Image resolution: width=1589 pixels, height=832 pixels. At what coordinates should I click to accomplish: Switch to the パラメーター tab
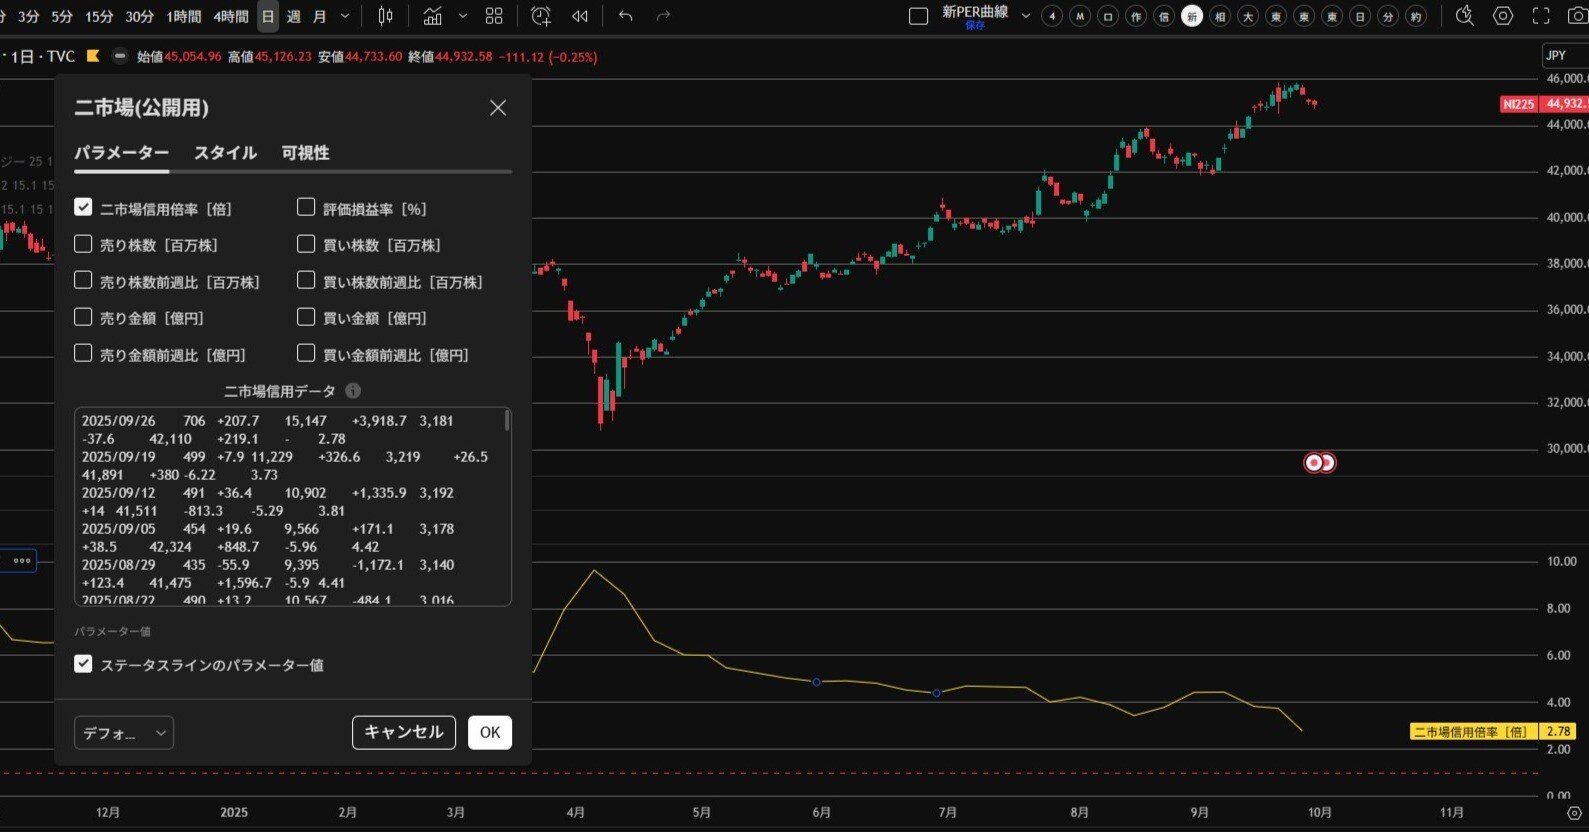pos(122,153)
